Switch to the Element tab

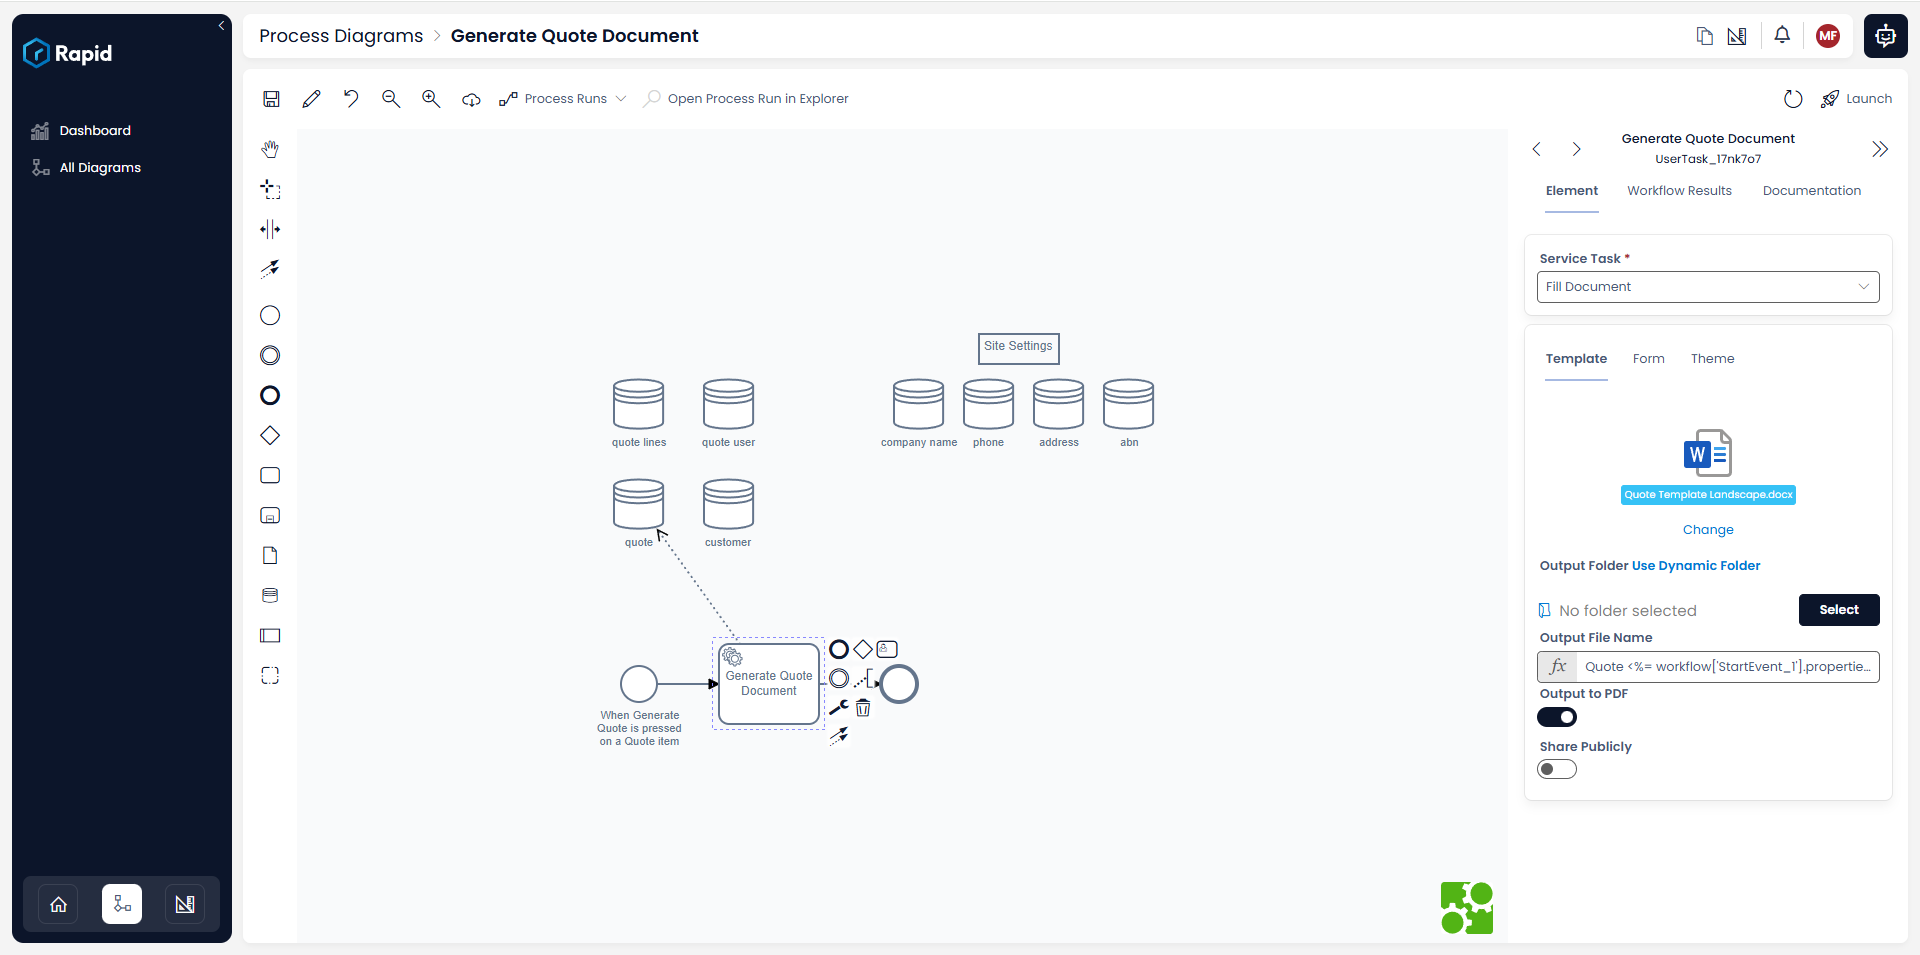[1572, 191]
